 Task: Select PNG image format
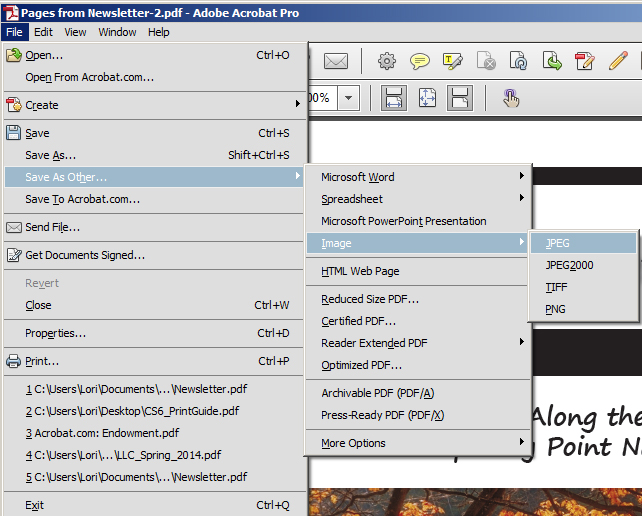click(x=555, y=309)
